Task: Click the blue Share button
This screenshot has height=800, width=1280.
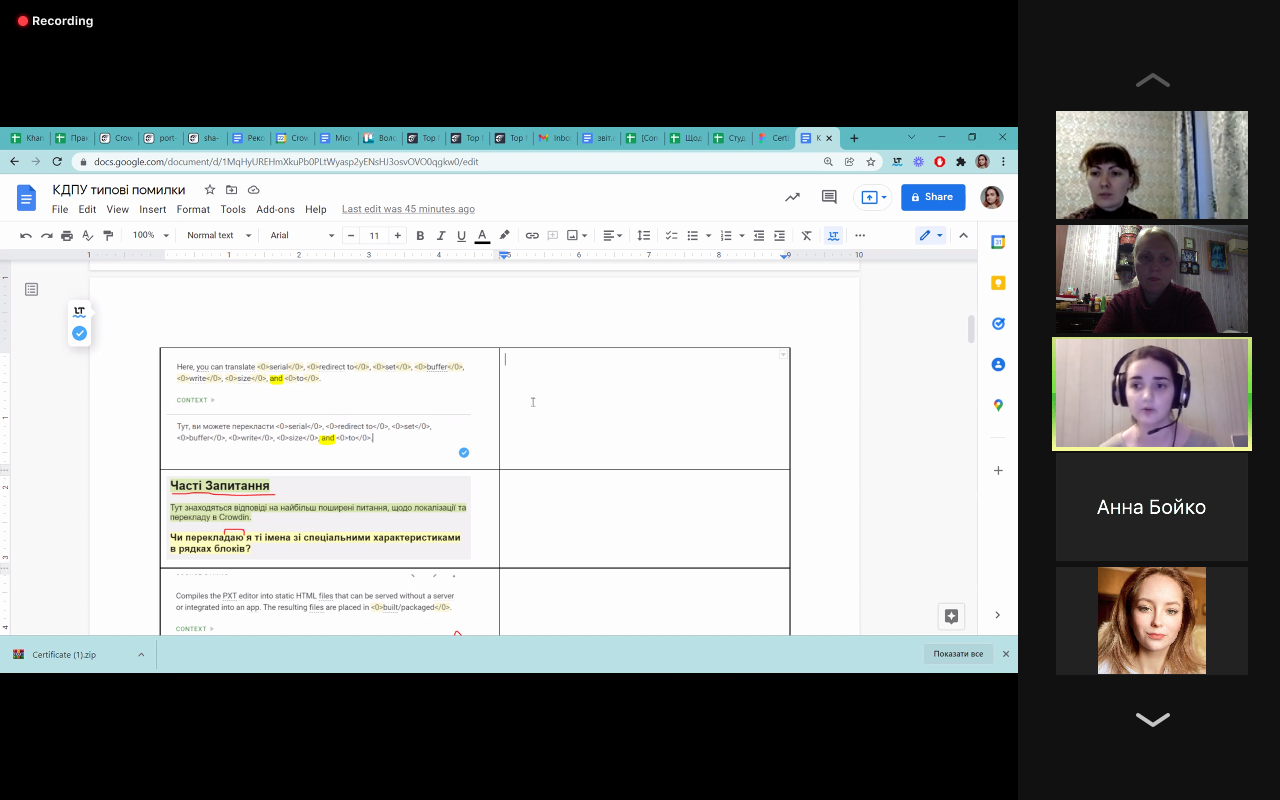Action: pos(932,197)
